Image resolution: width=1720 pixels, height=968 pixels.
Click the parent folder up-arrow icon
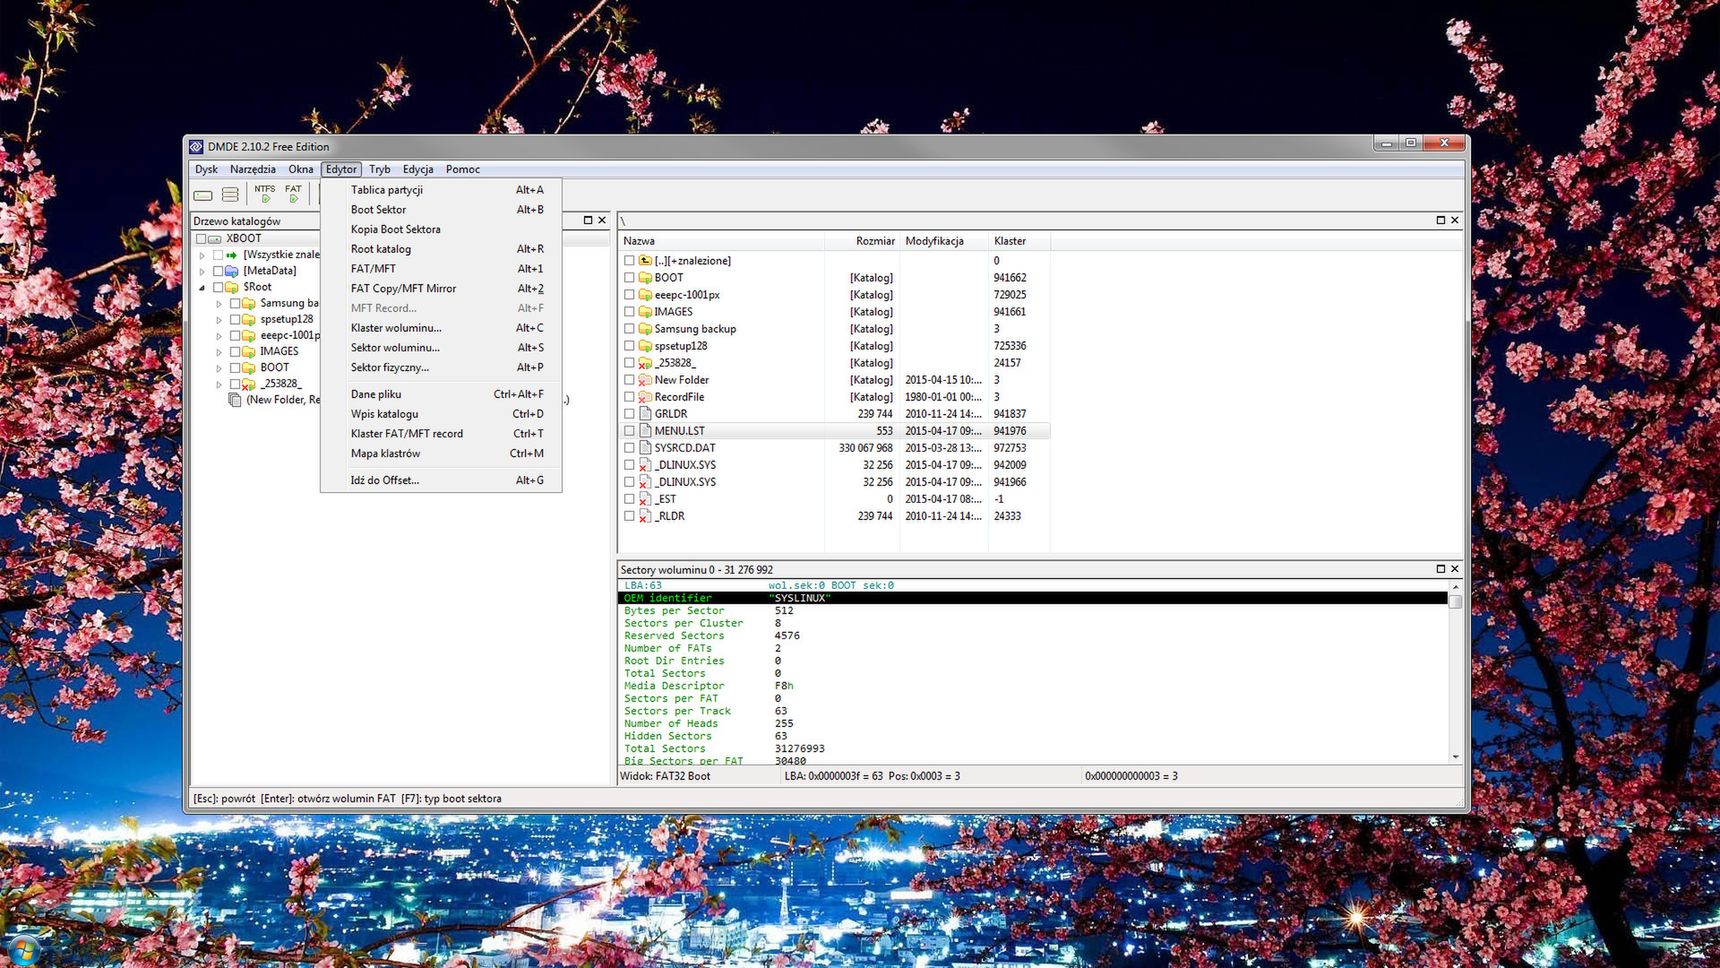(645, 261)
